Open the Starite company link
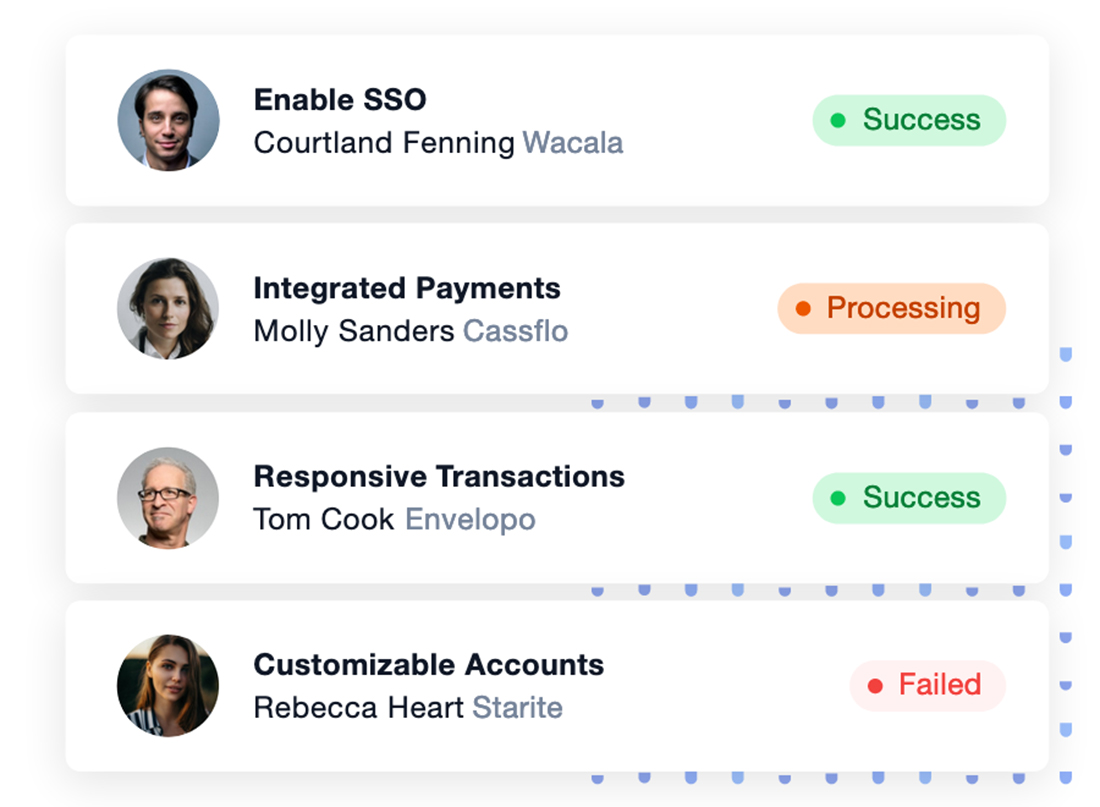 pyautogui.click(x=518, y=707)
